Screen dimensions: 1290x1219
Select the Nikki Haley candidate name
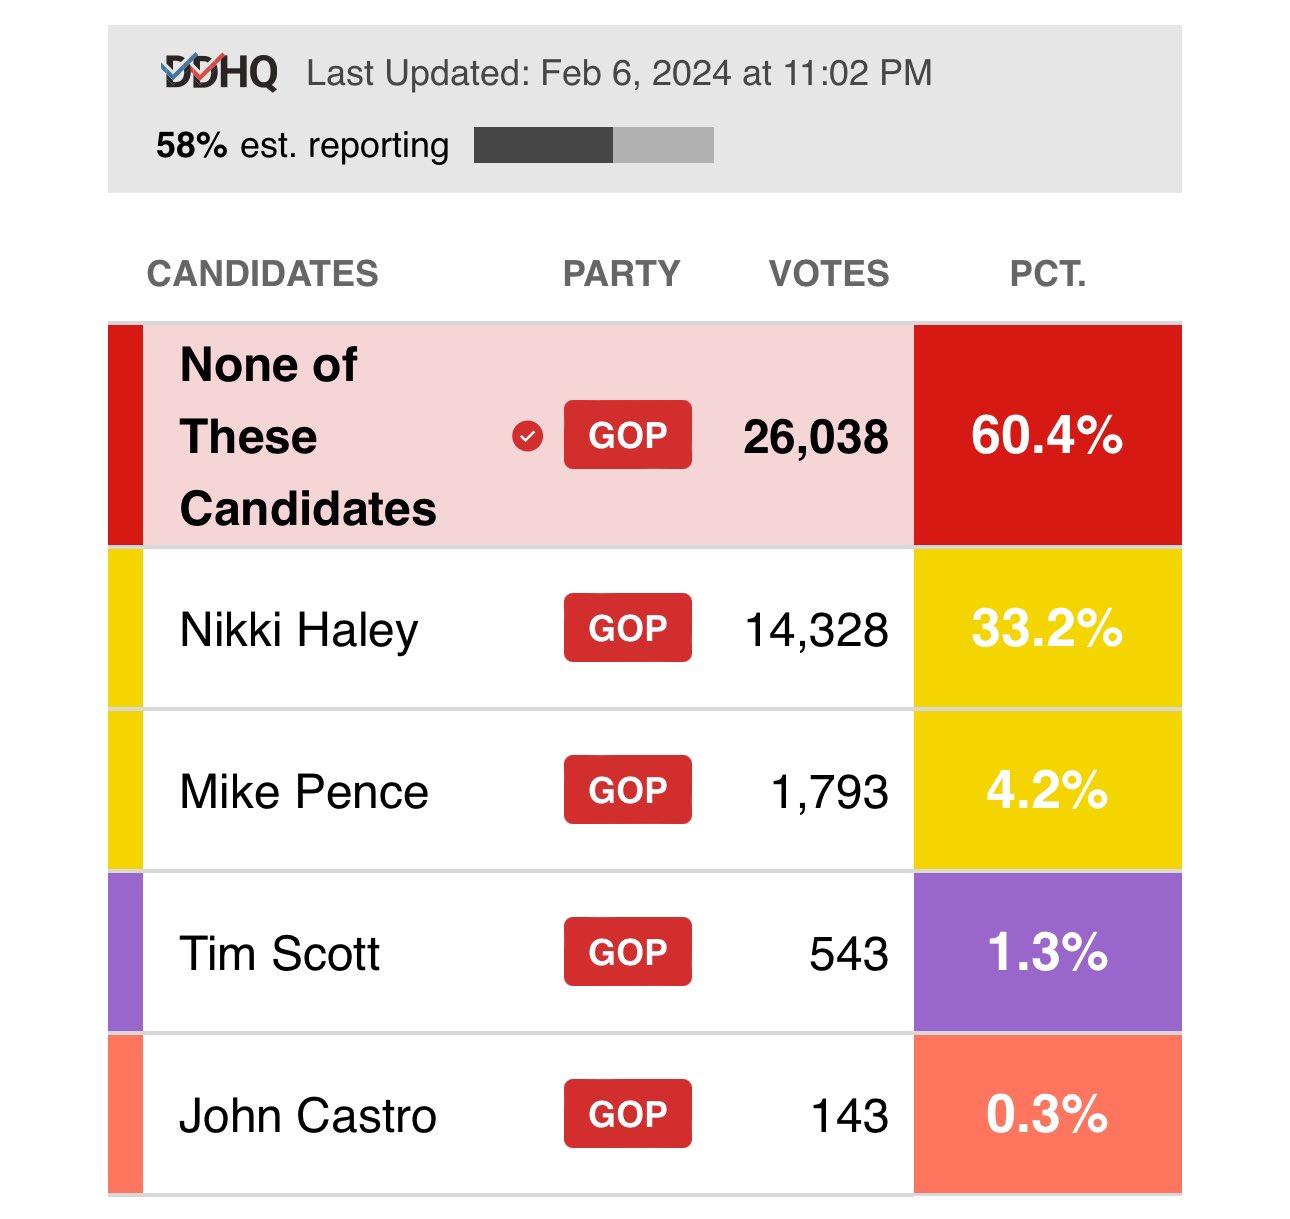299,630
